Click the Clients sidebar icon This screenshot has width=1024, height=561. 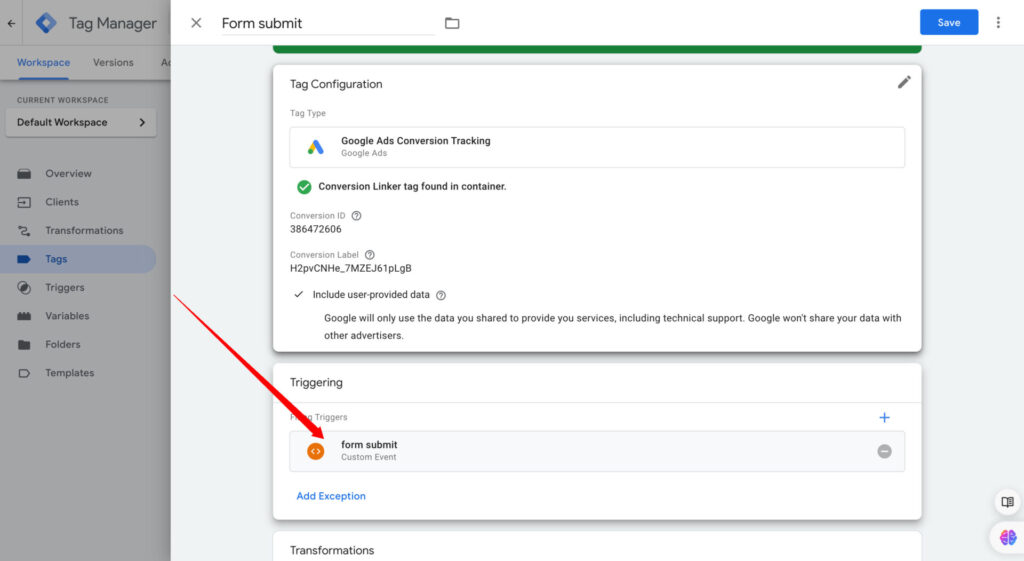coord(24,202)
